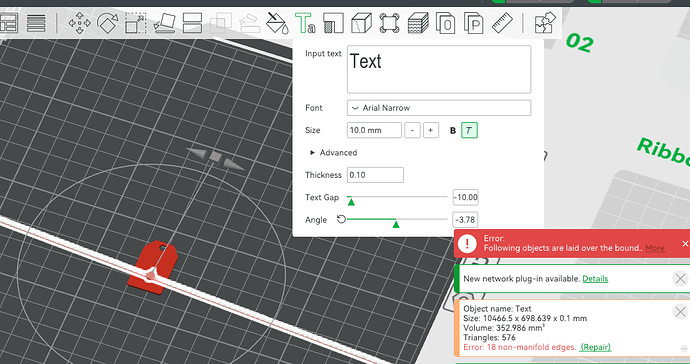Open the Measure ruler tool
Screen dimensions: 690x364
pyautogui.click(x=502, y=23)
